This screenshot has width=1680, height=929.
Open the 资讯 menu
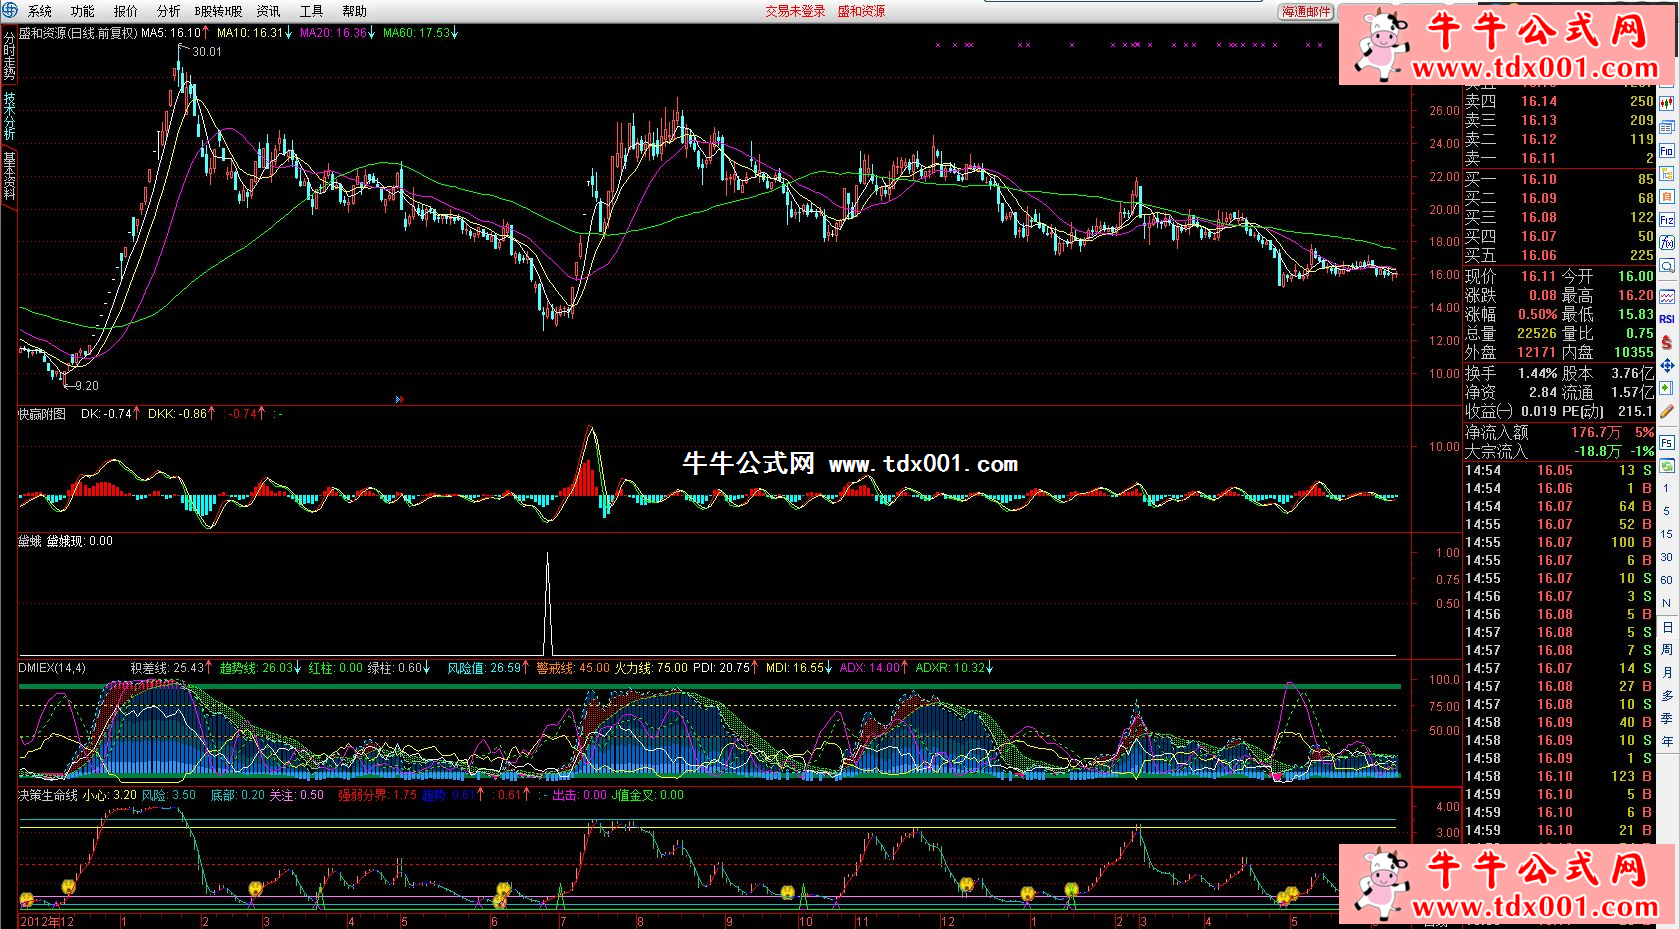268,11
